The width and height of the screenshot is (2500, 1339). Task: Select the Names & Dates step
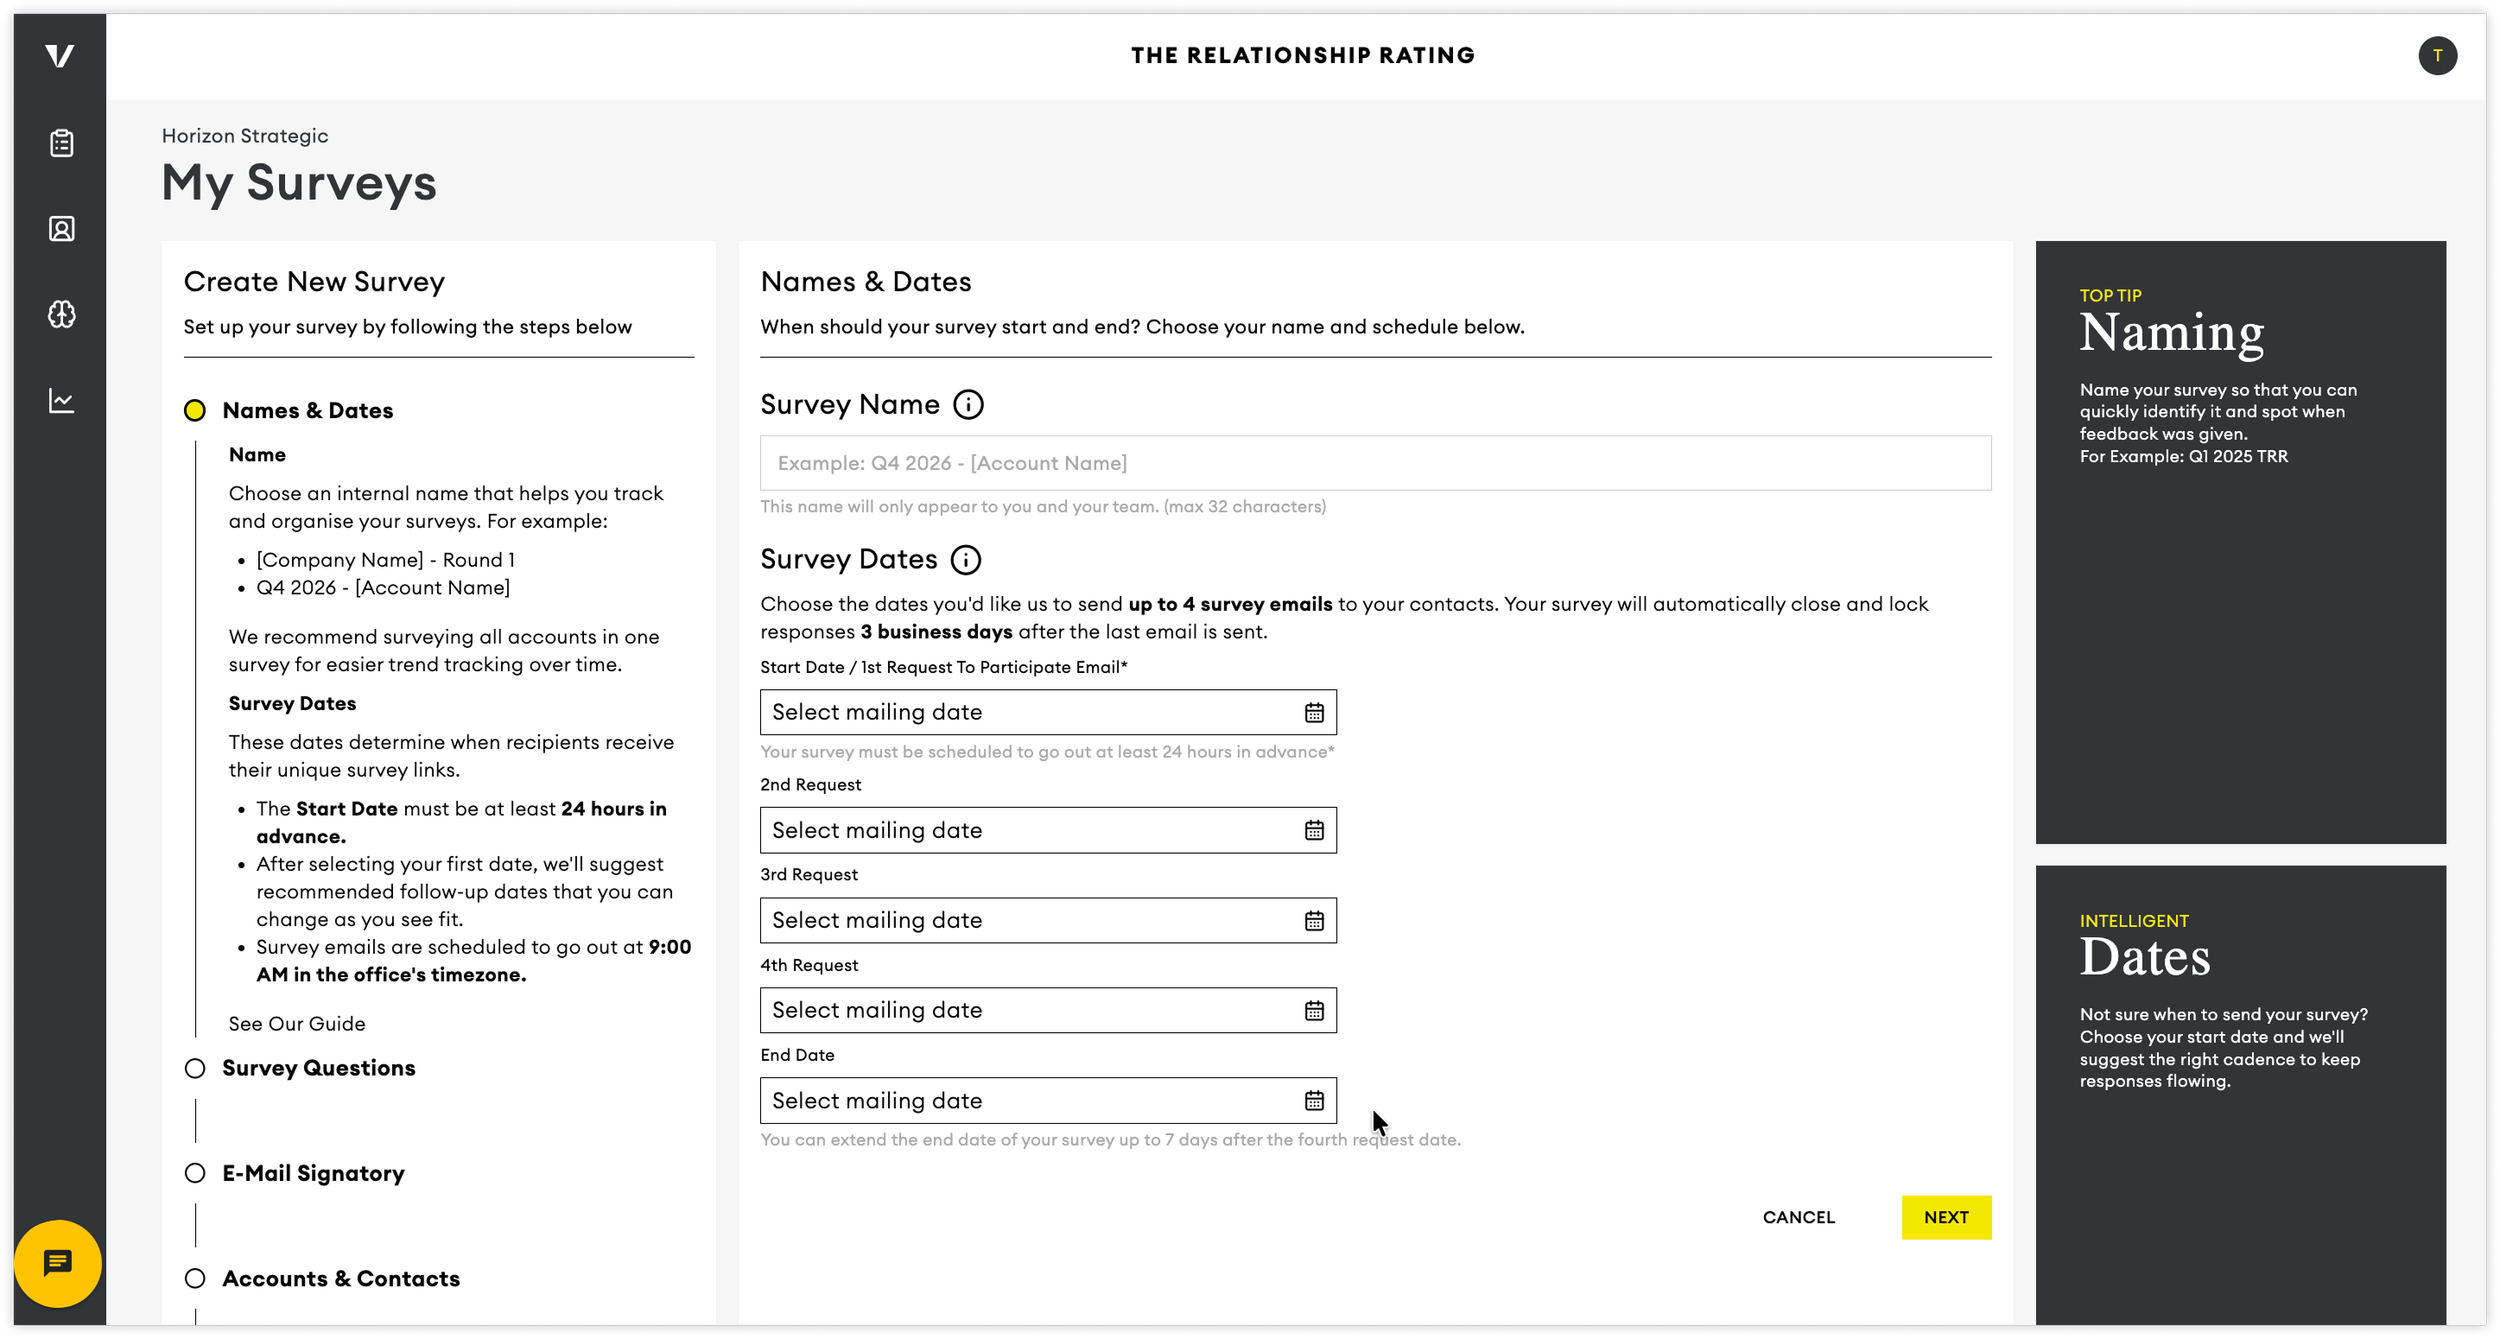(x=307, y=410)
